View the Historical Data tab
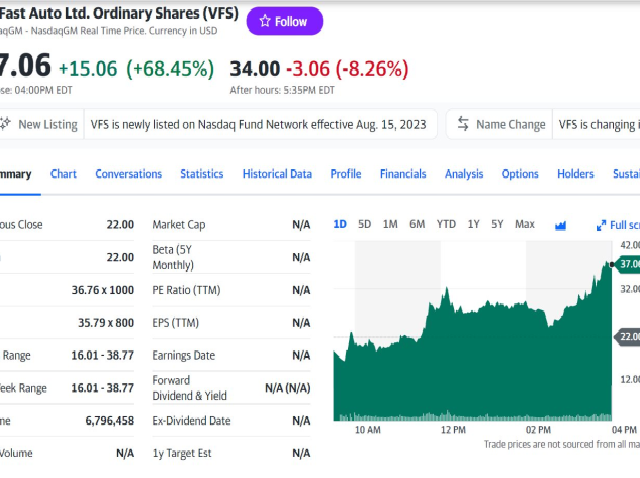 (x=277, y=174)
